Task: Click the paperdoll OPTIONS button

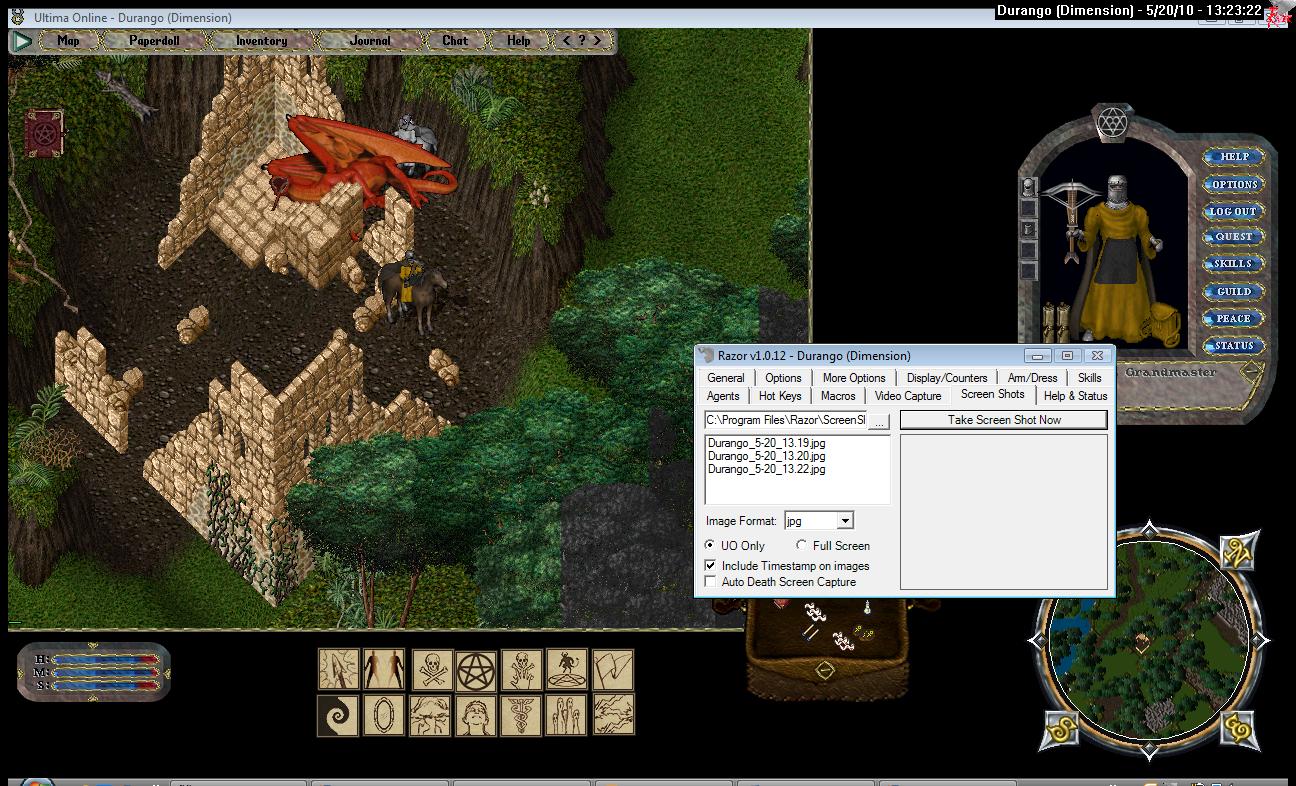Action: pos(1234,184)
